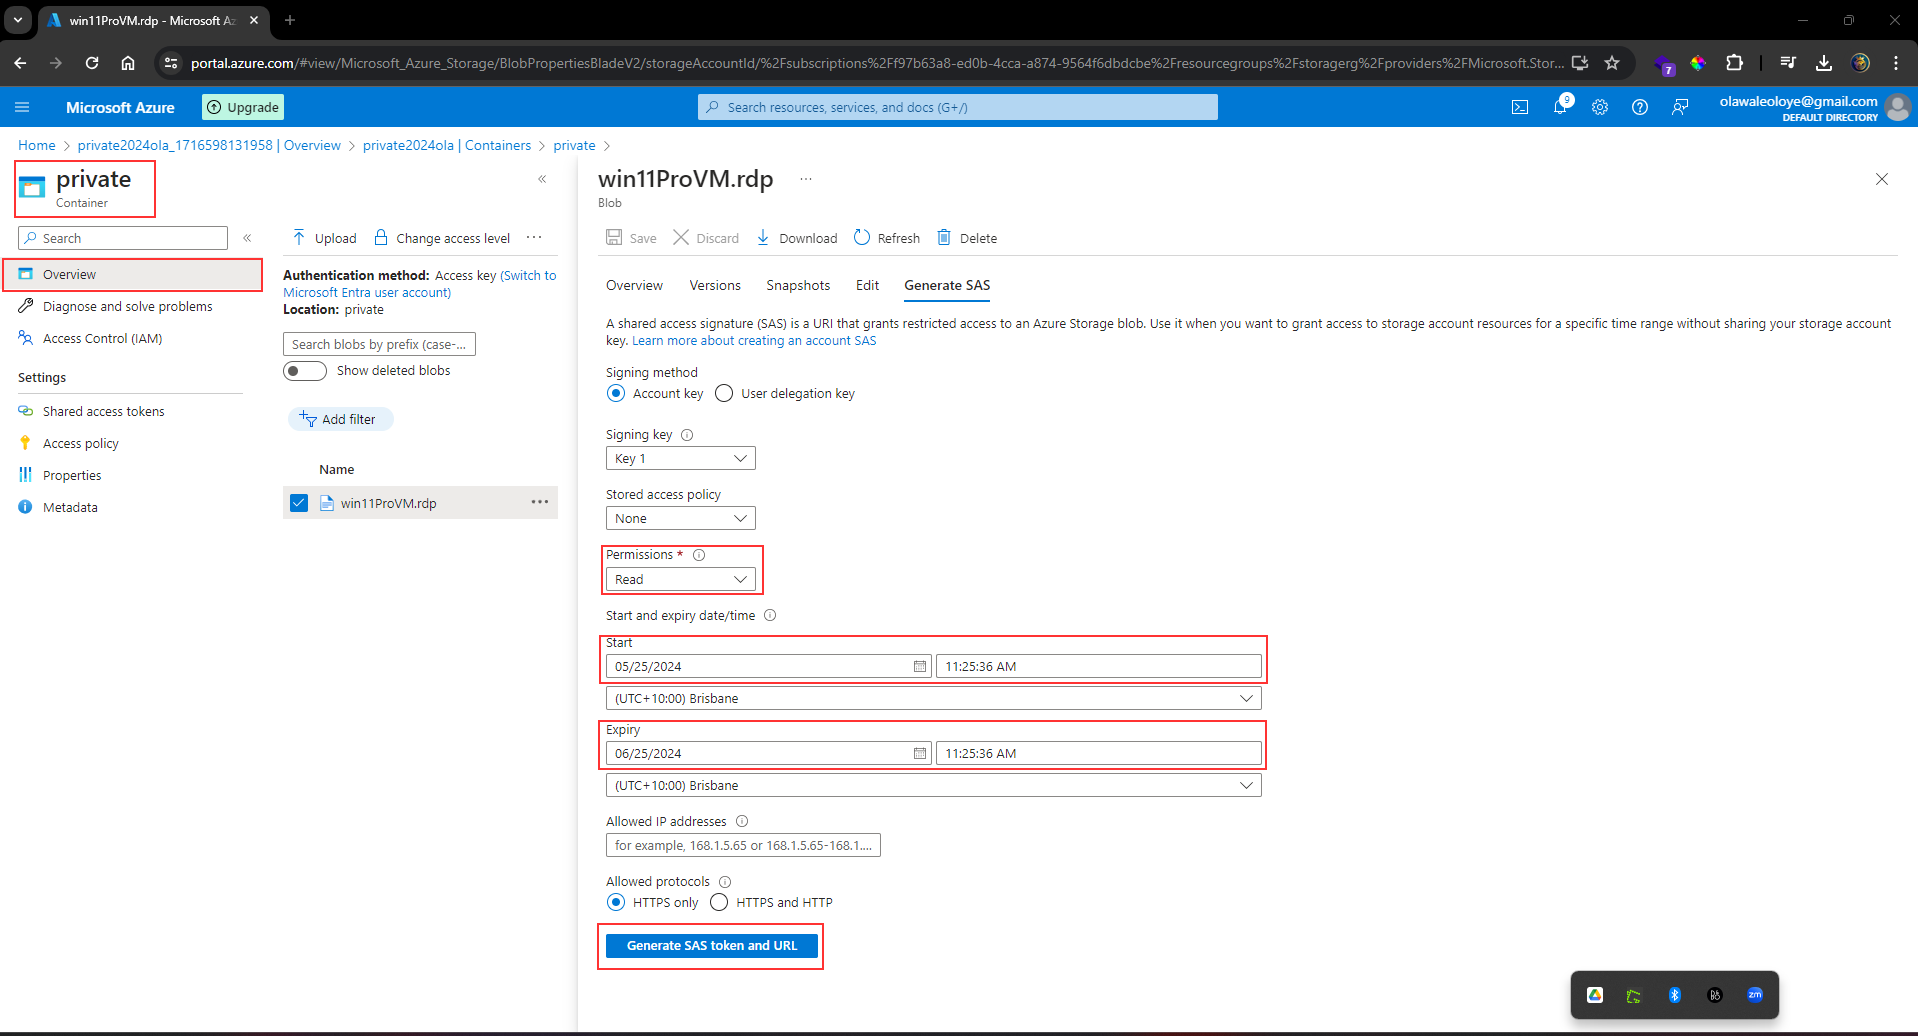Viewport: 1918px width, 1036px height.
Task: Open private2024ola Containers breadcrumb
Action: pyautogui.click(x=447, y=145)
